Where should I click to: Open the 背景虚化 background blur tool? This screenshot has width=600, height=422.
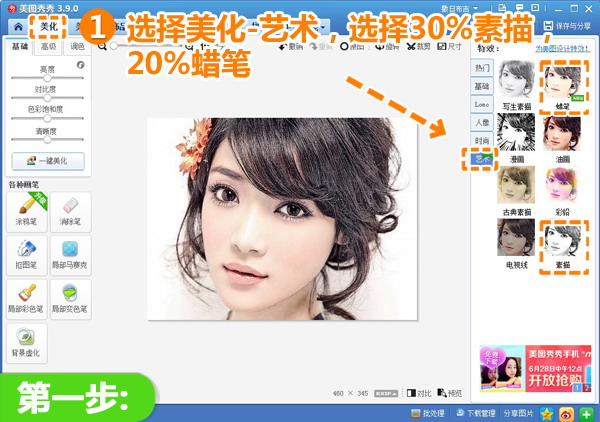[x=27, y=343]
